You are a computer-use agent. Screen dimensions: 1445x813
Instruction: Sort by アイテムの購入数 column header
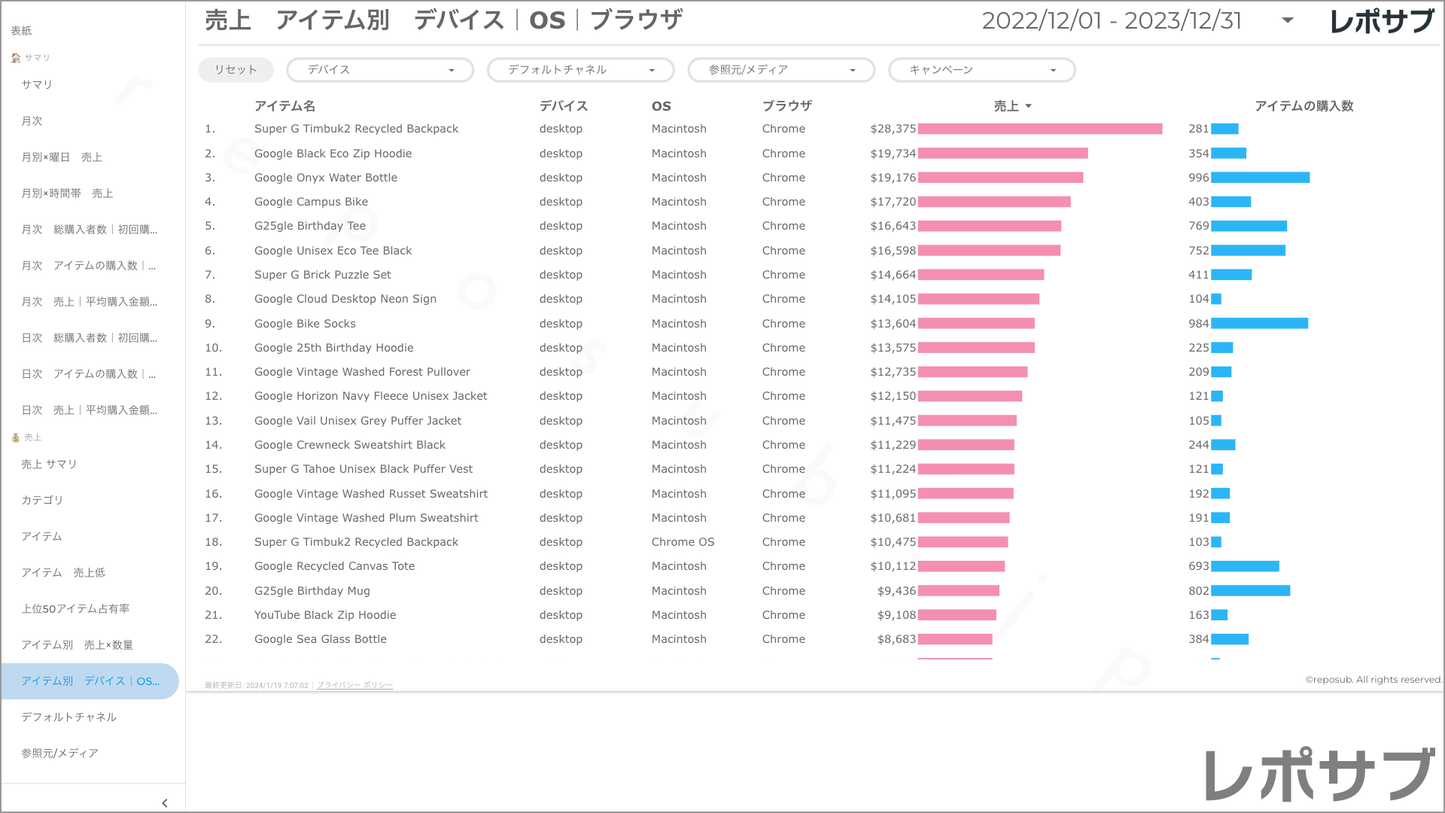click(1303, 106)
